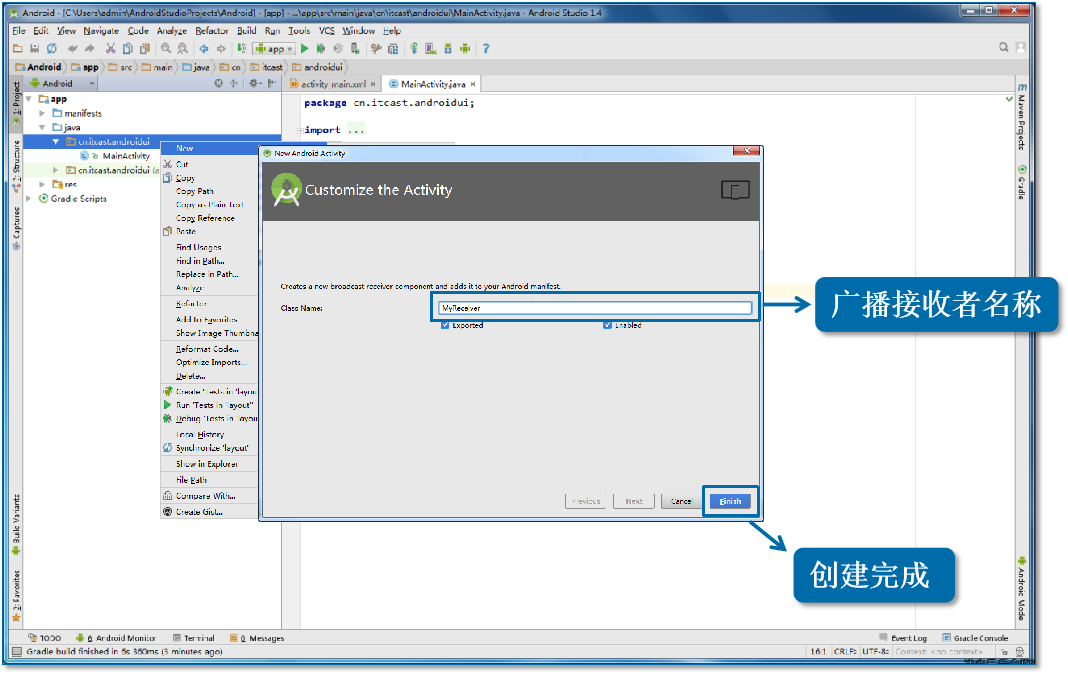This screenshot has width=1068, height=676.
Task: Click Hide panel icon in Project panel
Action: point(271,83)
